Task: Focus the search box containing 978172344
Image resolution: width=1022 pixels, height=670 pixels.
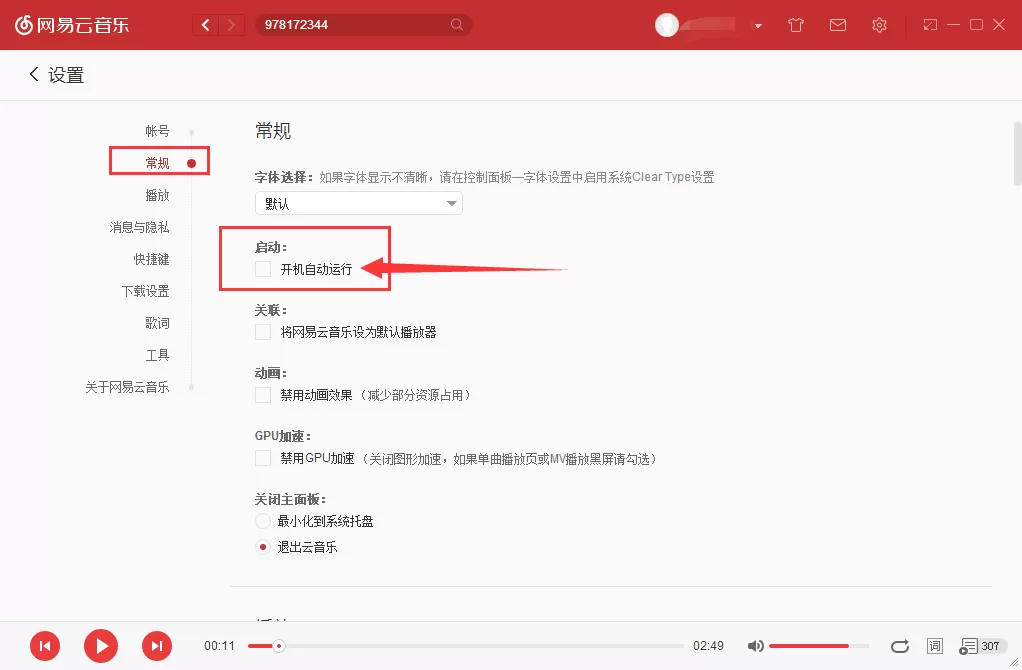Action: point(364,25)
